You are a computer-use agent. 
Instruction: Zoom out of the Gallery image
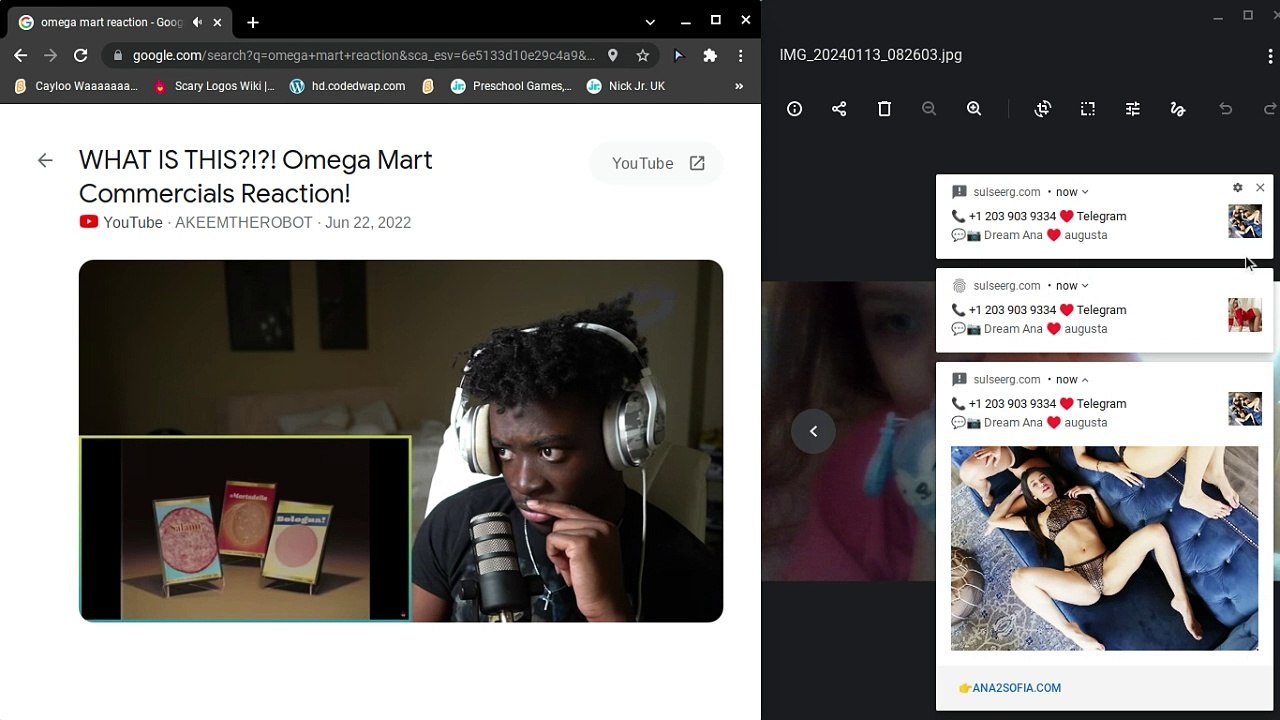click(x=929, y=109)
